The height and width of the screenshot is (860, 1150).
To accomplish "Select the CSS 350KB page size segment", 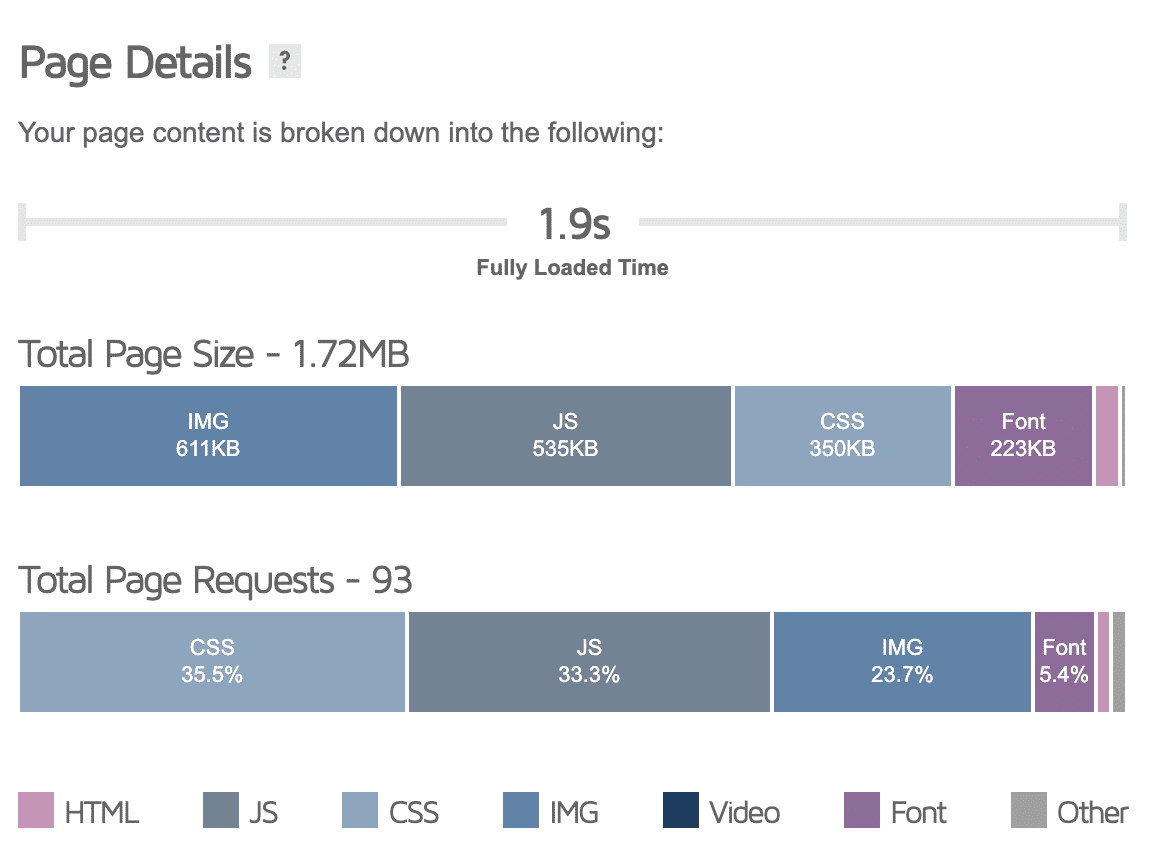I will 842,436.
